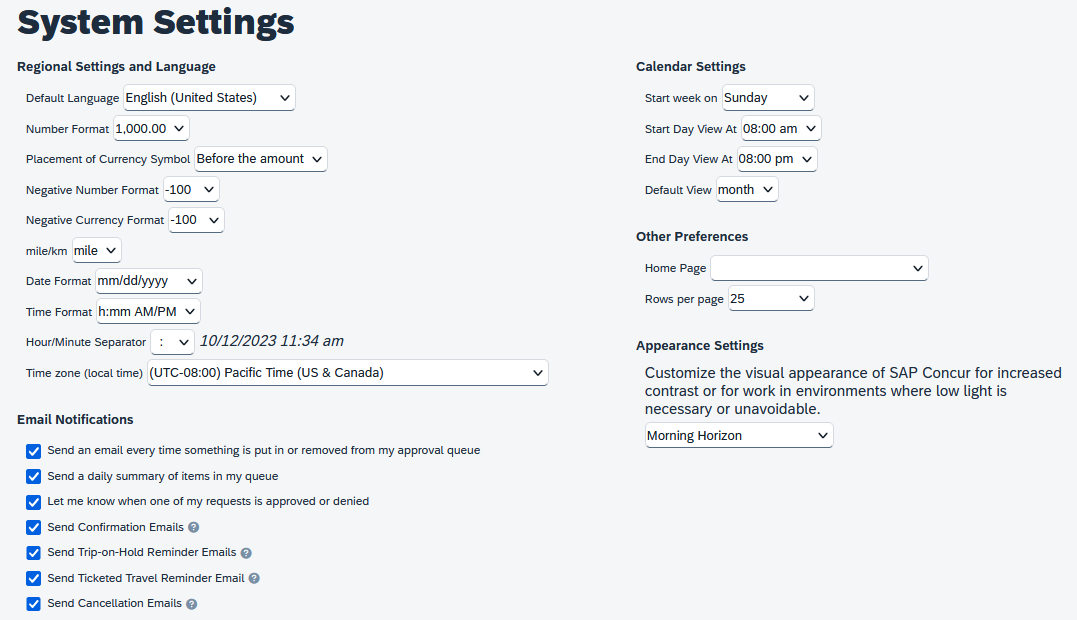Viewport: 1077px width, 620px height.
Task: Click the Calendar Settings heading
Action: tap(690, 67)
